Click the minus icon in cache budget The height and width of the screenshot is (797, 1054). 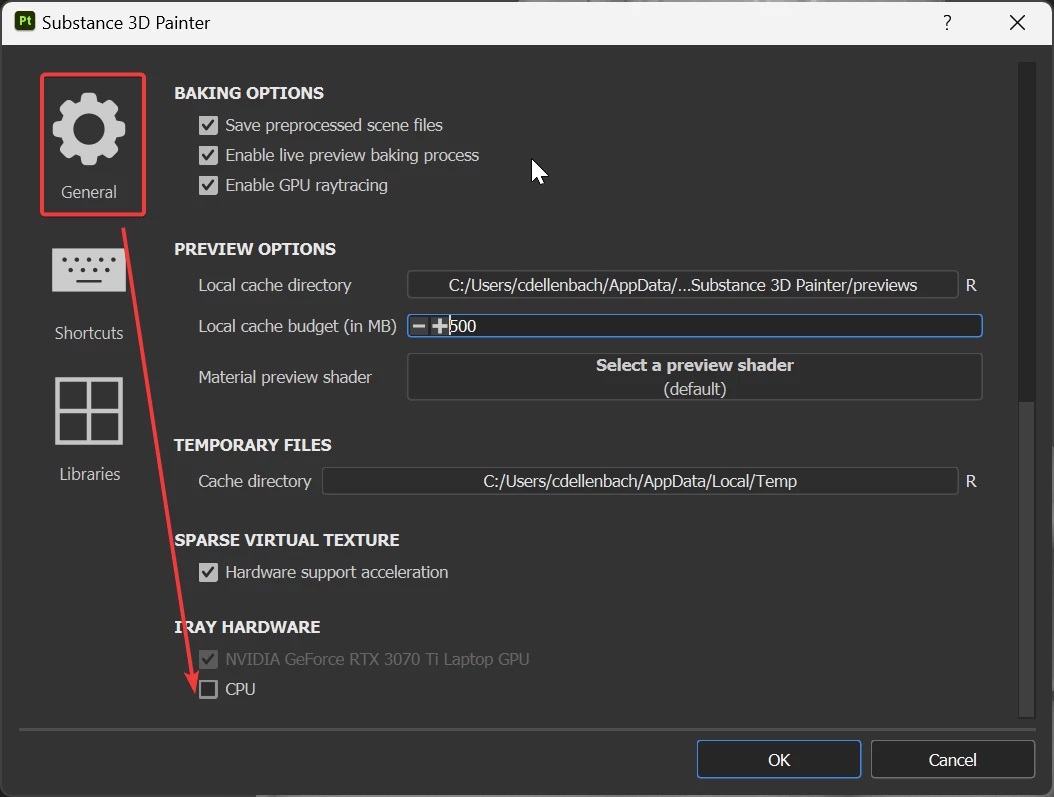(x=419, y=326)
